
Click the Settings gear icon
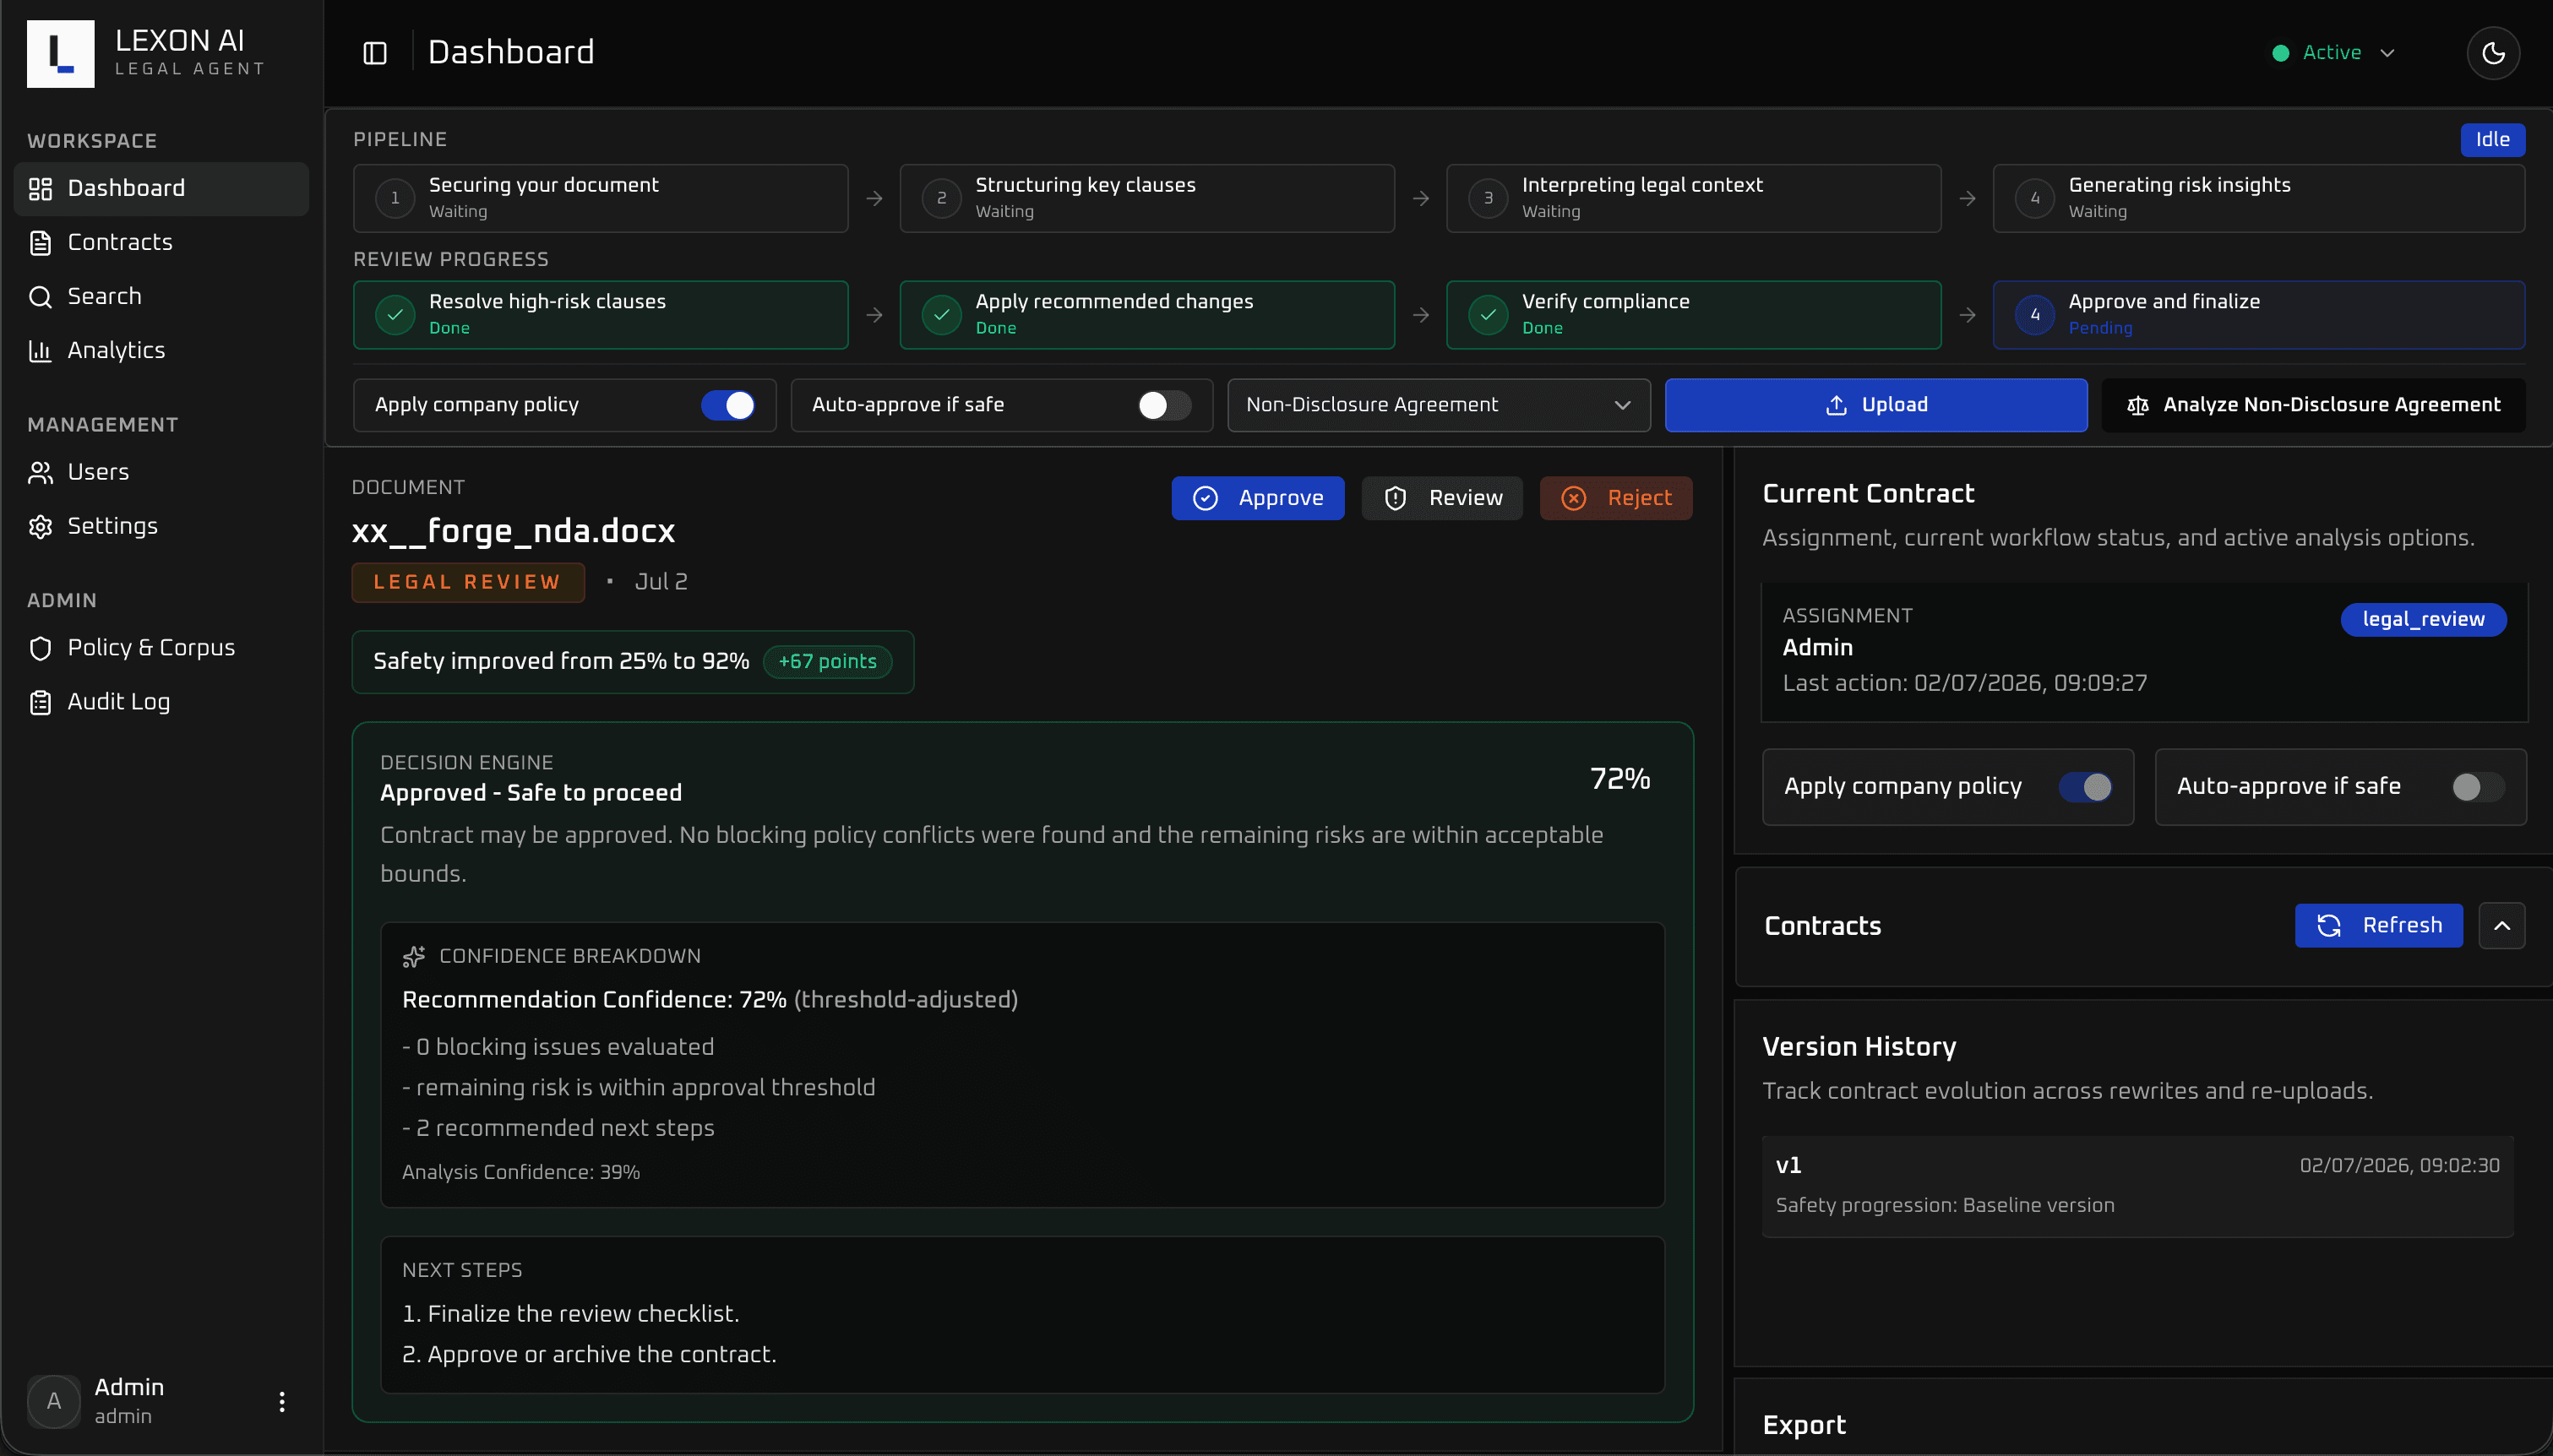(x=40, y=526)
